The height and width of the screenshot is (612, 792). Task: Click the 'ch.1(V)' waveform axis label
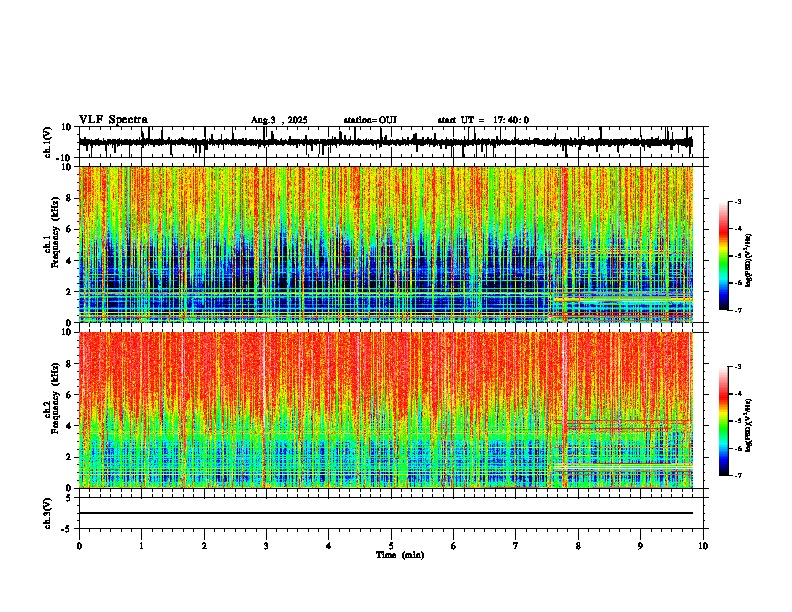48,142
